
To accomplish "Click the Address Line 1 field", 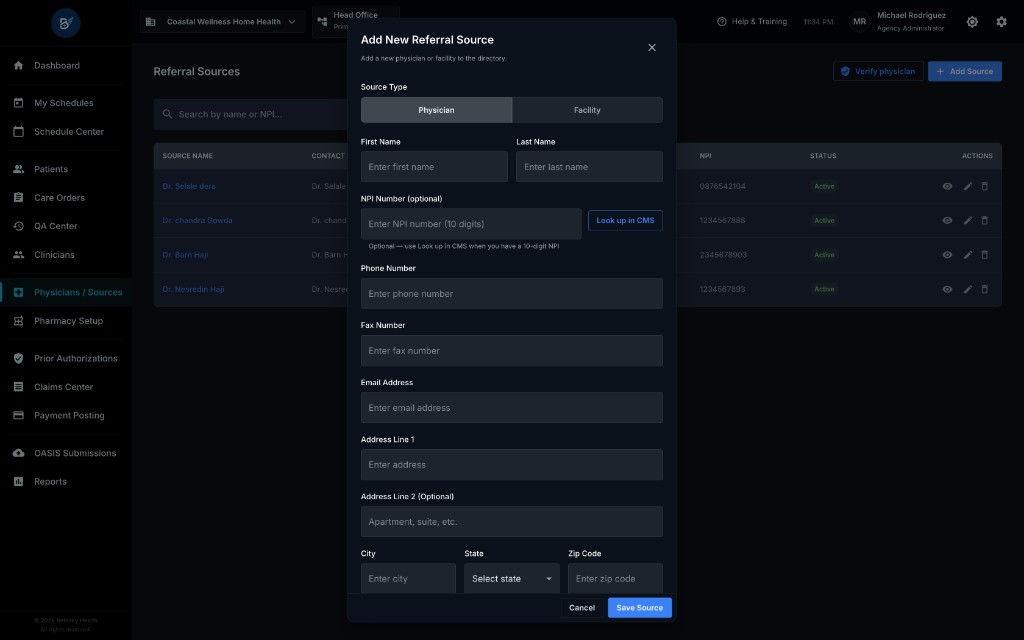I will tap(511, 465).
